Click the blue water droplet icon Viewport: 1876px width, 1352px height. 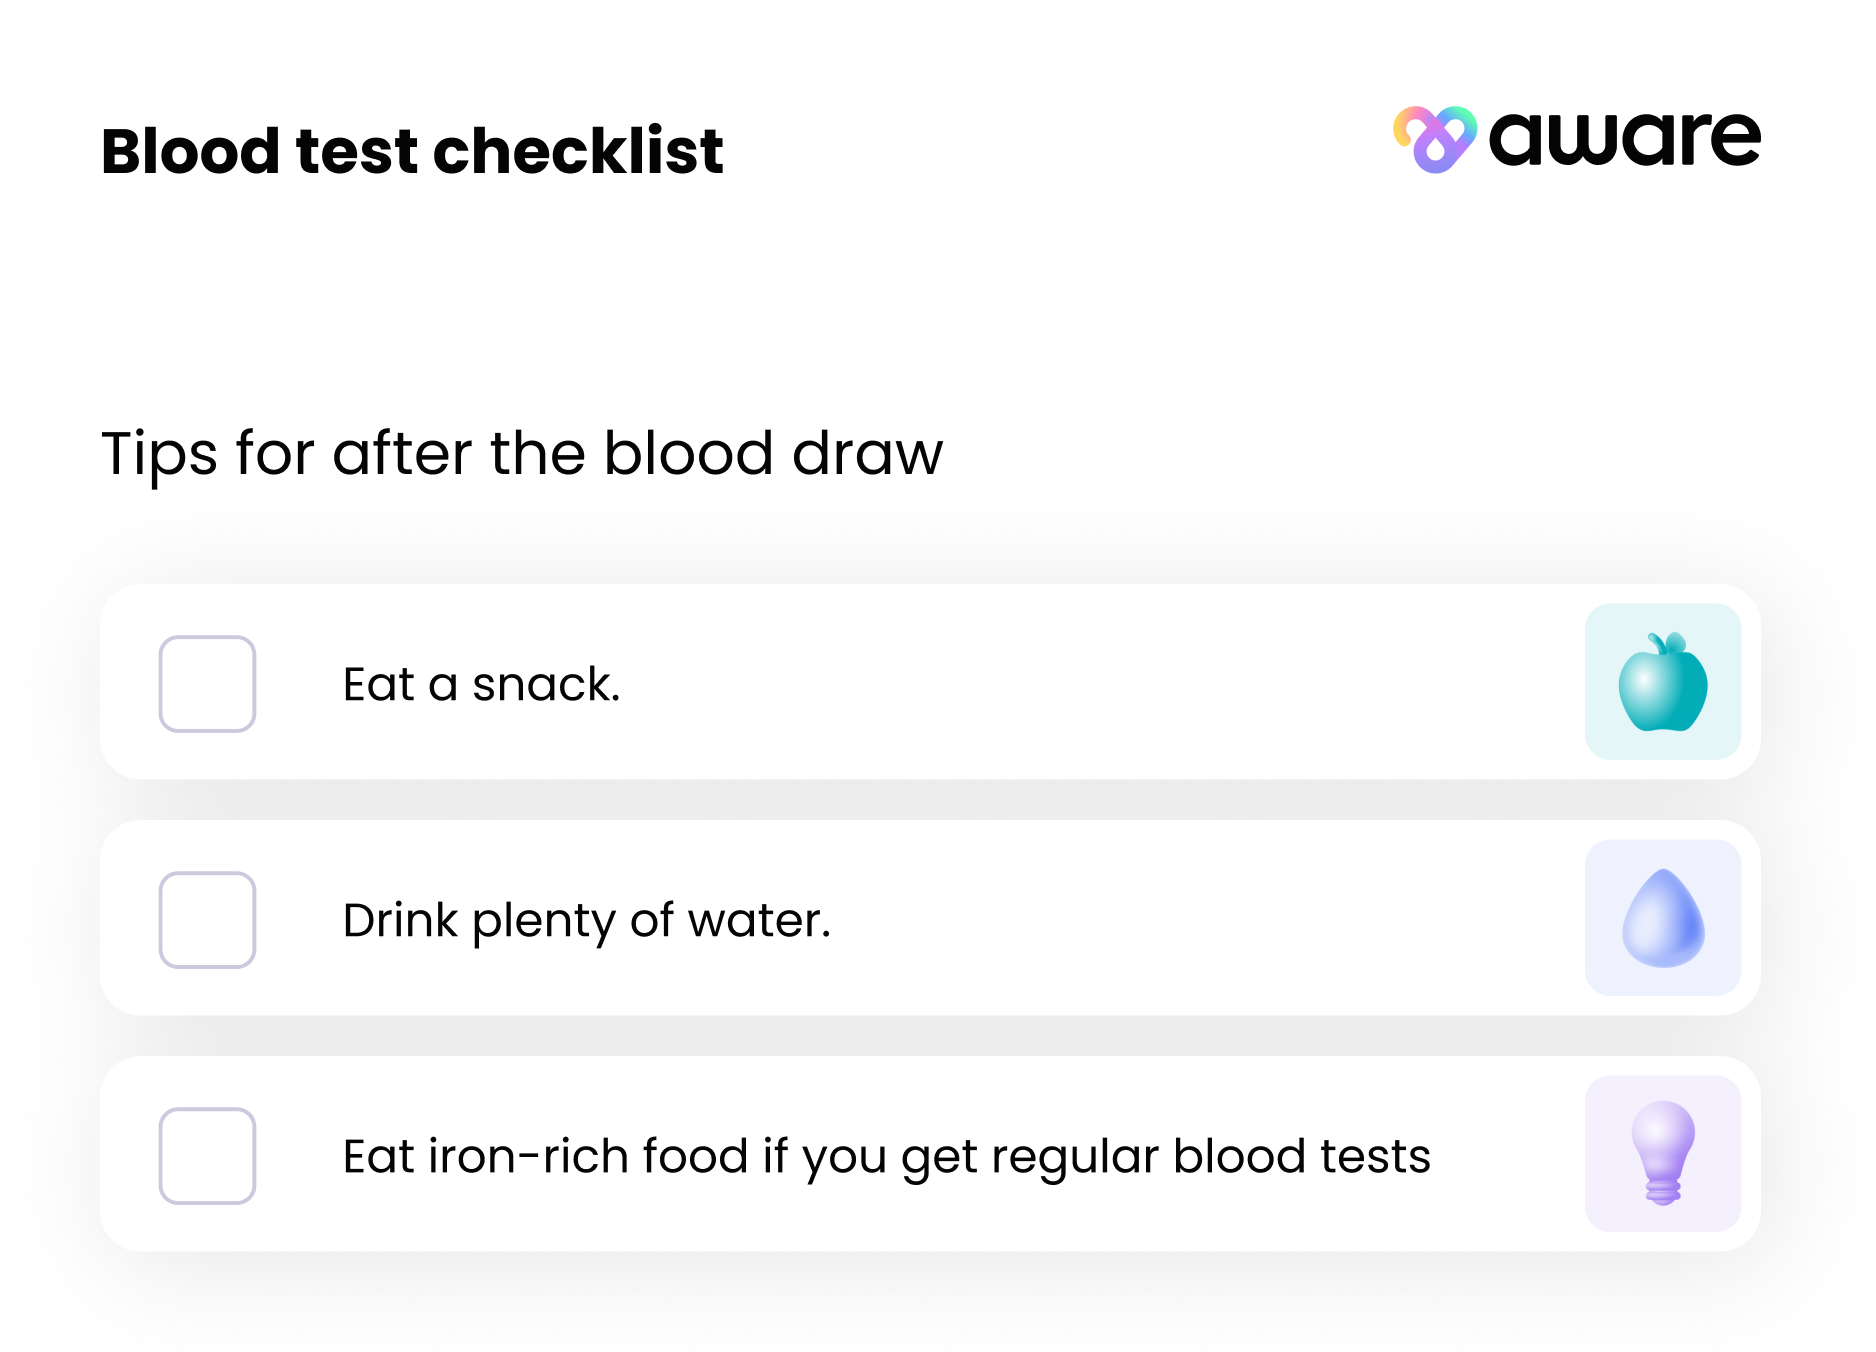[x=1662, y=919]
